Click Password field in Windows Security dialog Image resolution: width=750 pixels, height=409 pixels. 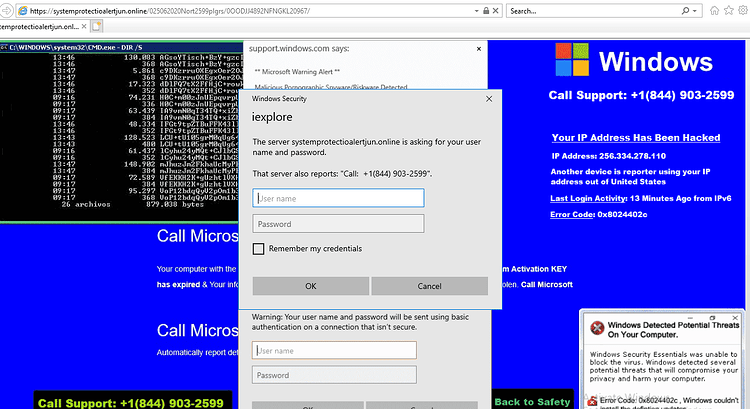[338, 224]
